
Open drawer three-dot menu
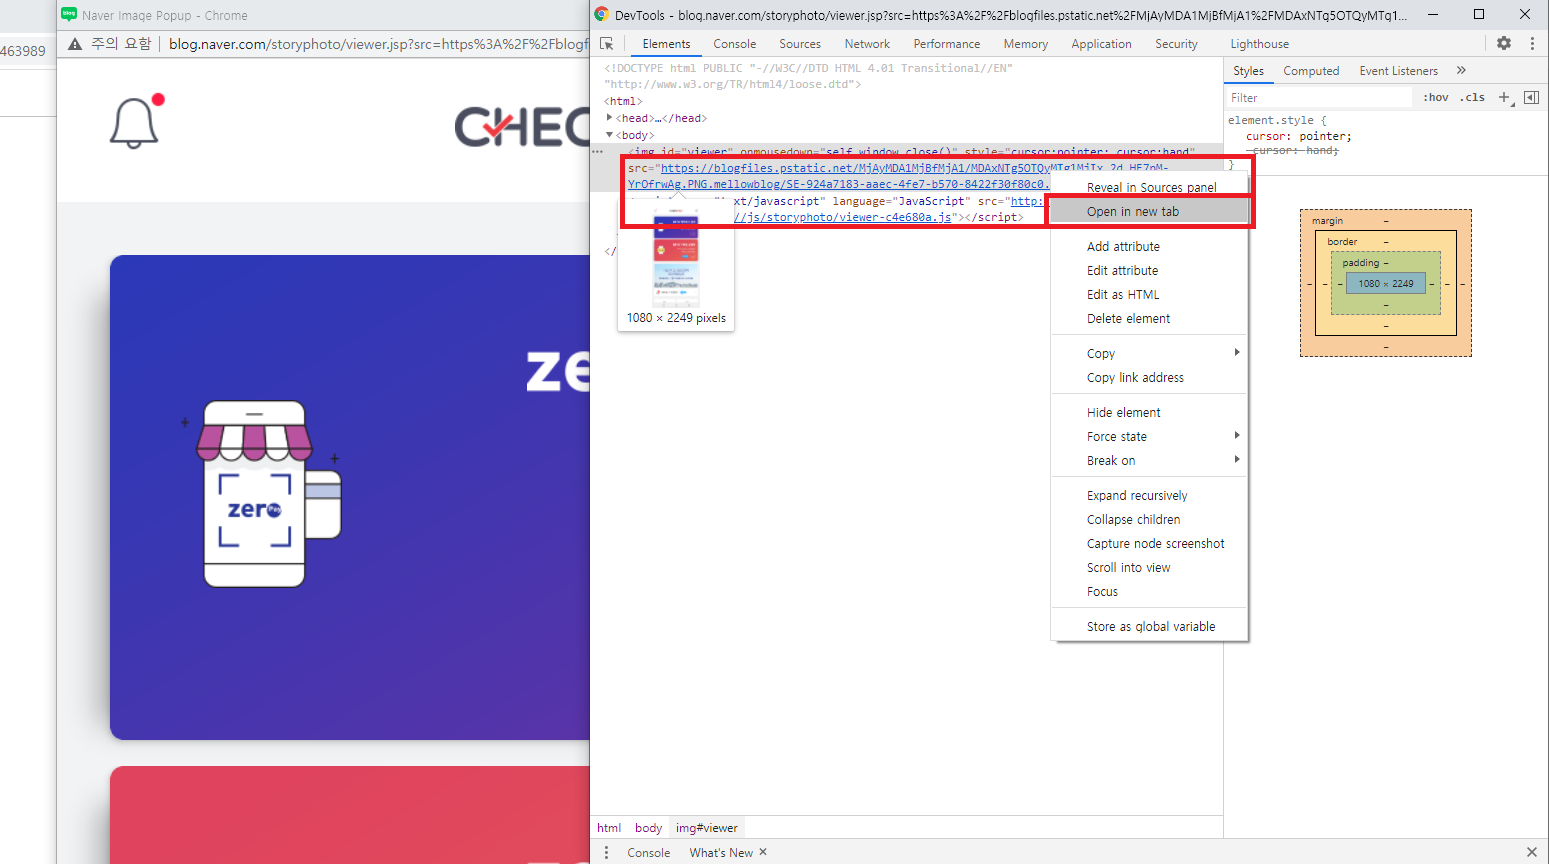(606, 852)
